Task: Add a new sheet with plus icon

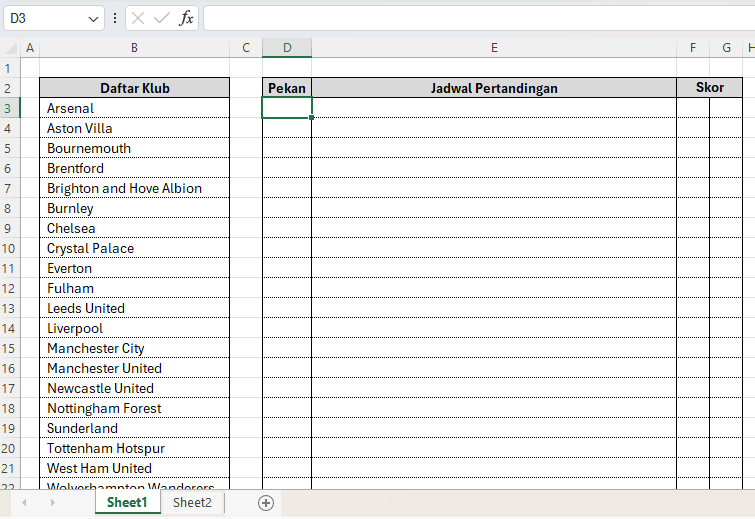Action: point(266,503)
